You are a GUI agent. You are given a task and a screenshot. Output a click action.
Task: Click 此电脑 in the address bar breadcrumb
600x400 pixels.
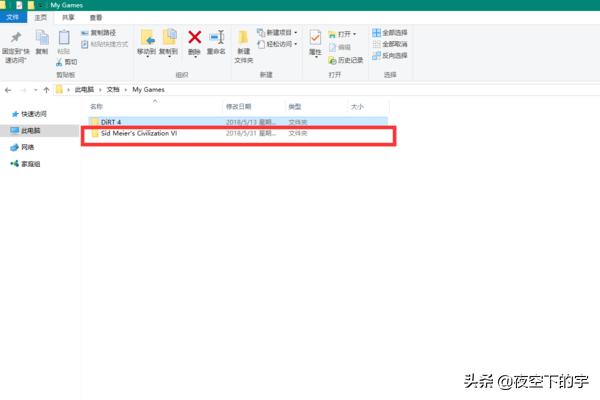coord(84,90)
